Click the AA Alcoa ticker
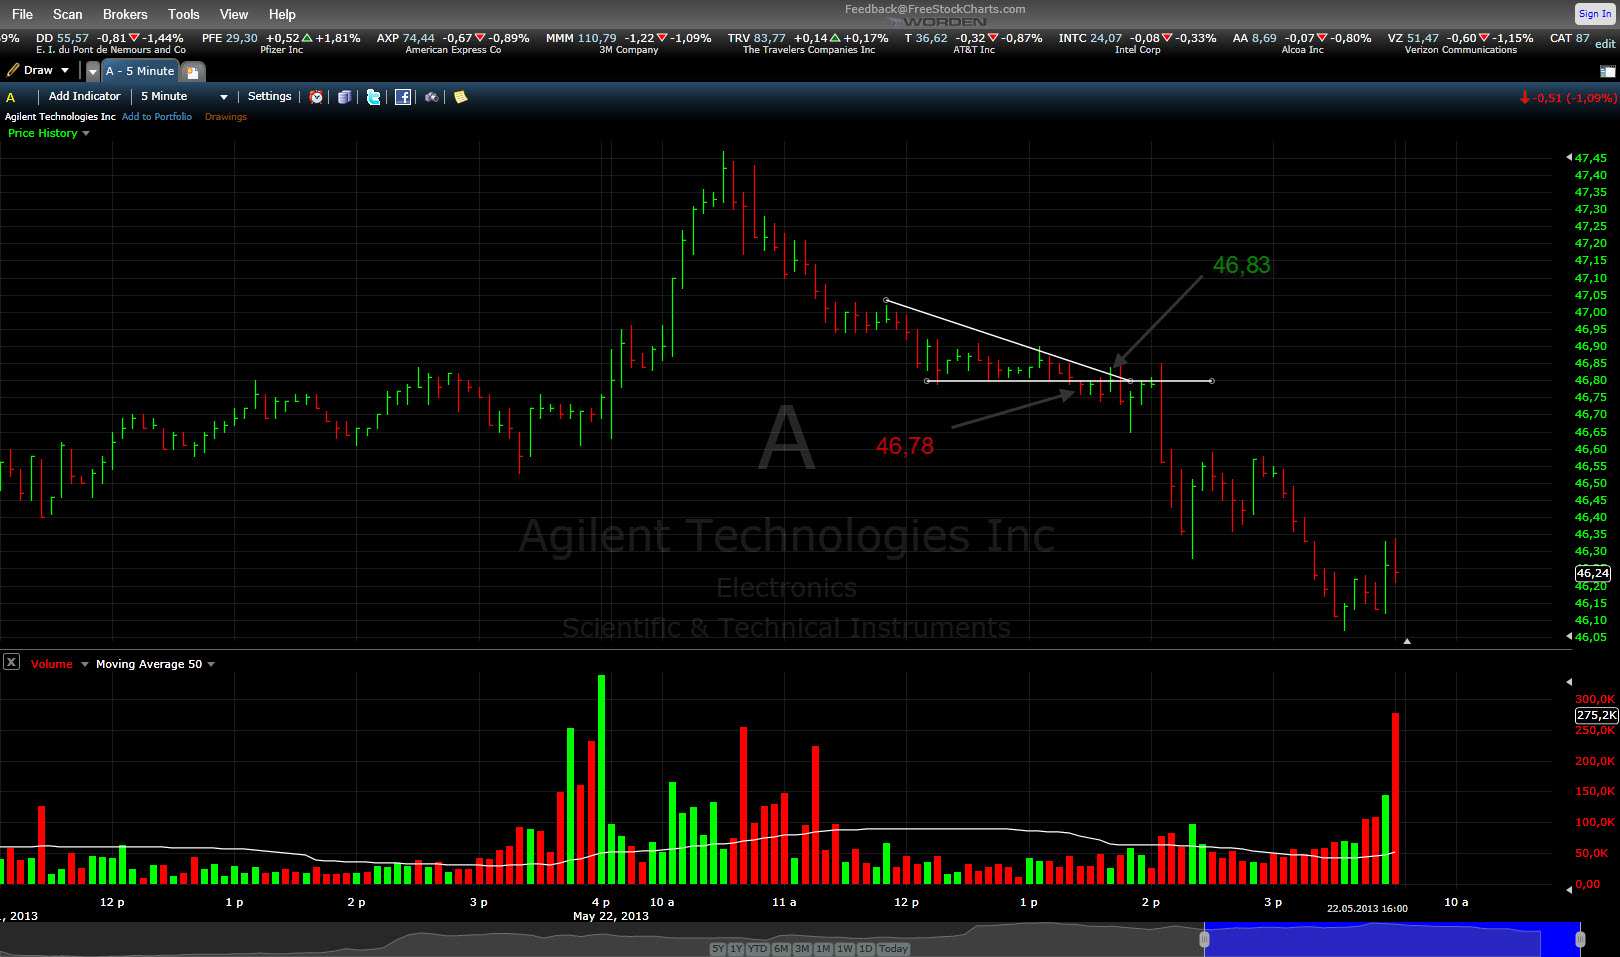Image resolution: width=1620 pixels, height=957 pixels. [1302, 43]
